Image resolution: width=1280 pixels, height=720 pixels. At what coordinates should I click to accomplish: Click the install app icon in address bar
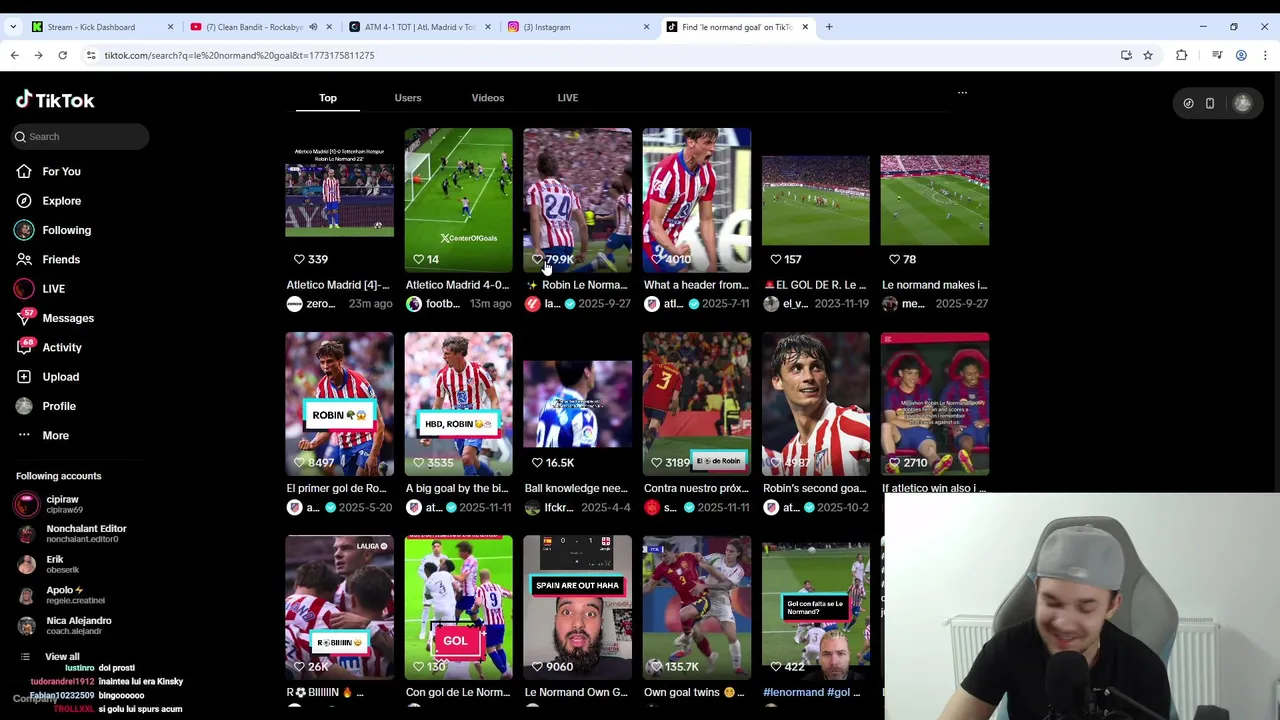point(1126,55)
